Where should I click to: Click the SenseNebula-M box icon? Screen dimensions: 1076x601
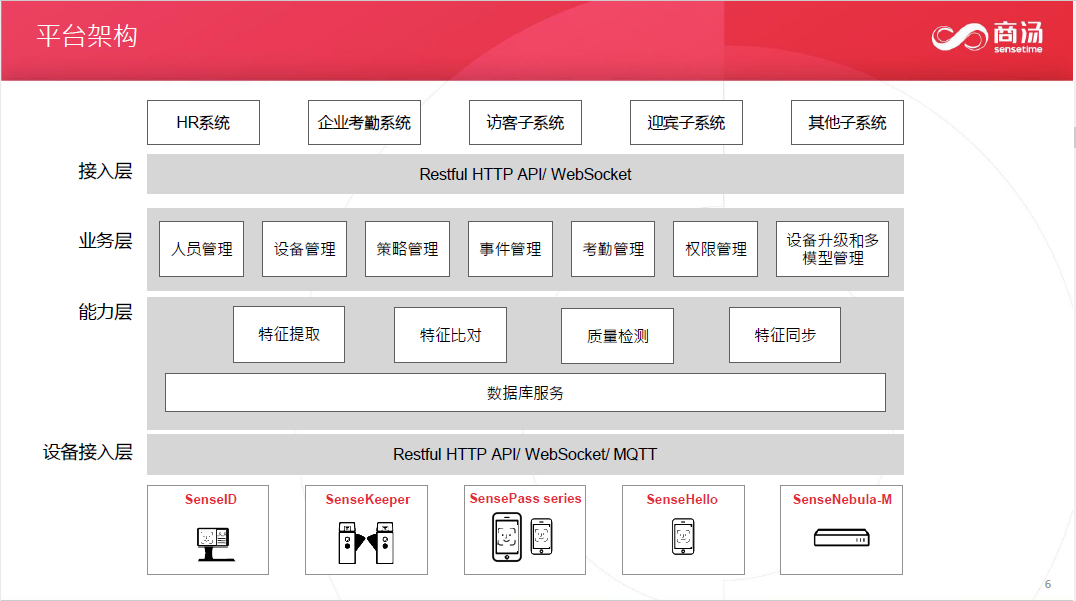[842, 537]
